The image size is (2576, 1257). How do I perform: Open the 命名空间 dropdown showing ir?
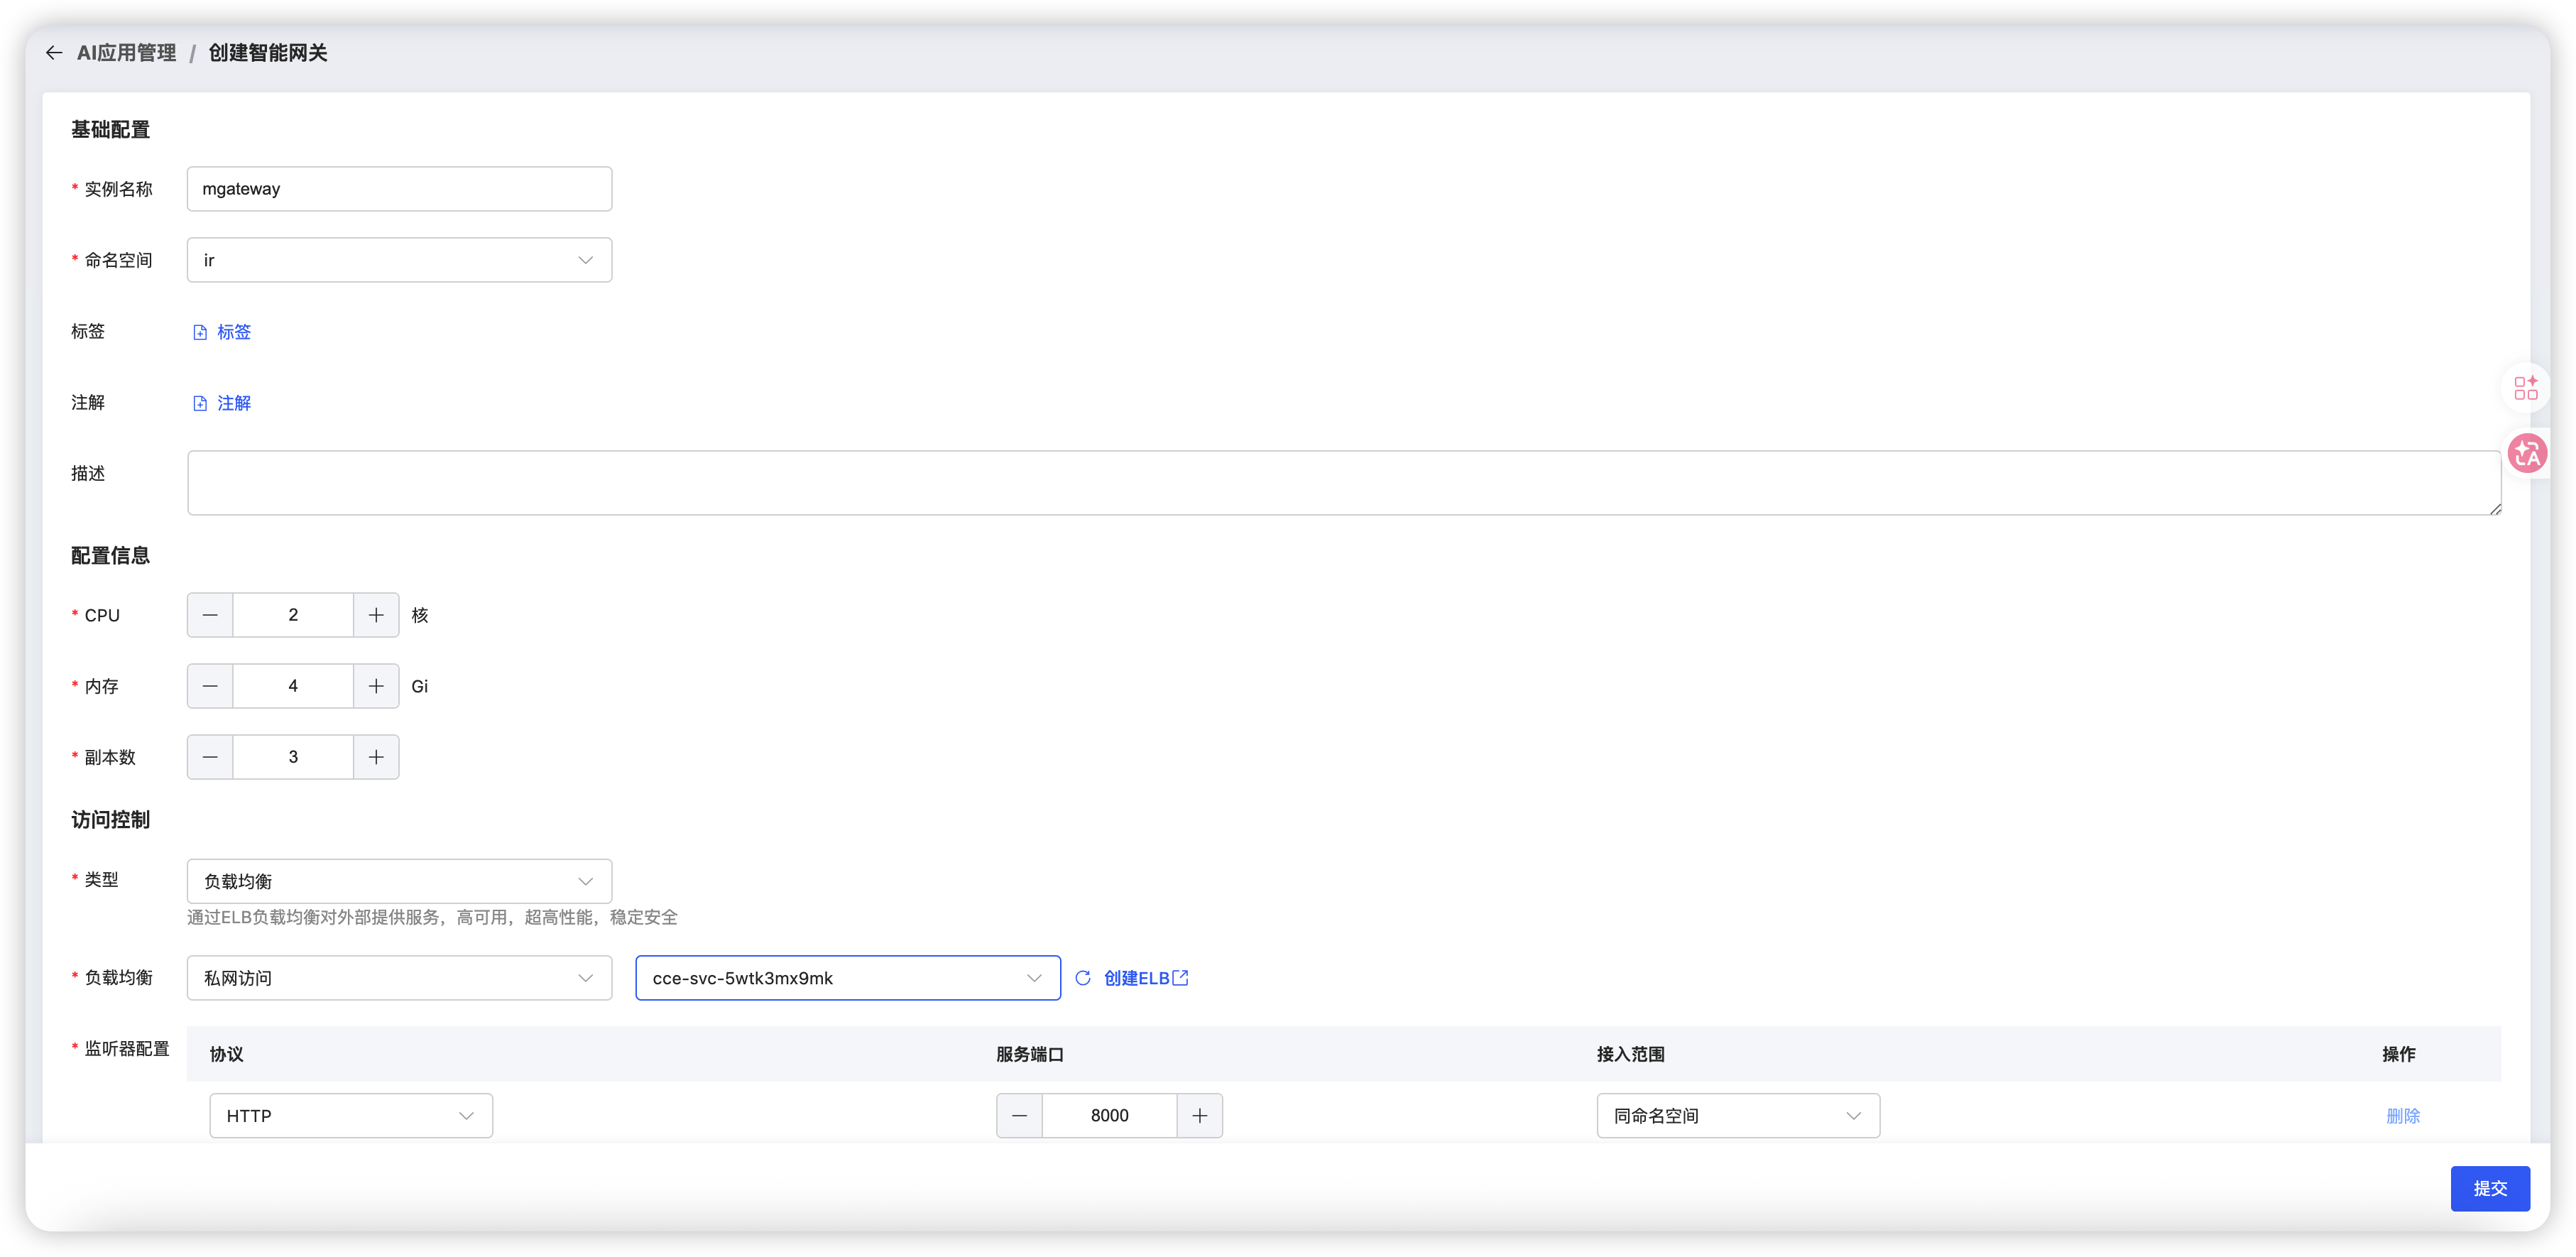click(399, 260)
